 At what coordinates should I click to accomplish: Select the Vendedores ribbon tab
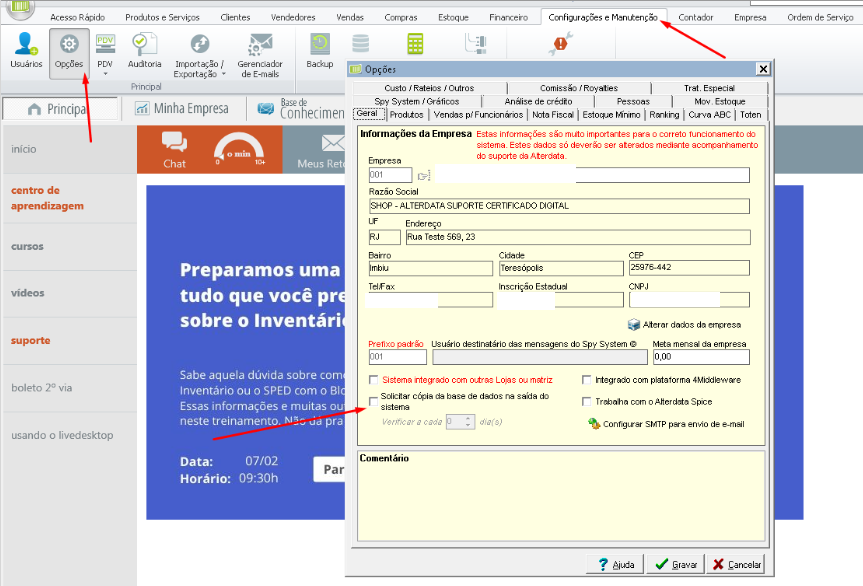point(293,17)
